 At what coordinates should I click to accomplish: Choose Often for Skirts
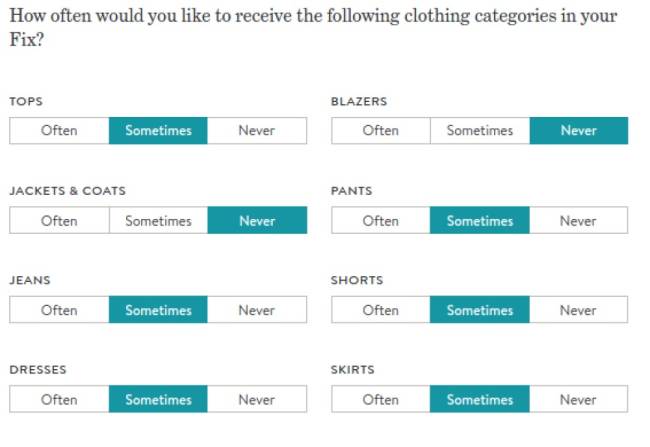coord(381,400)
